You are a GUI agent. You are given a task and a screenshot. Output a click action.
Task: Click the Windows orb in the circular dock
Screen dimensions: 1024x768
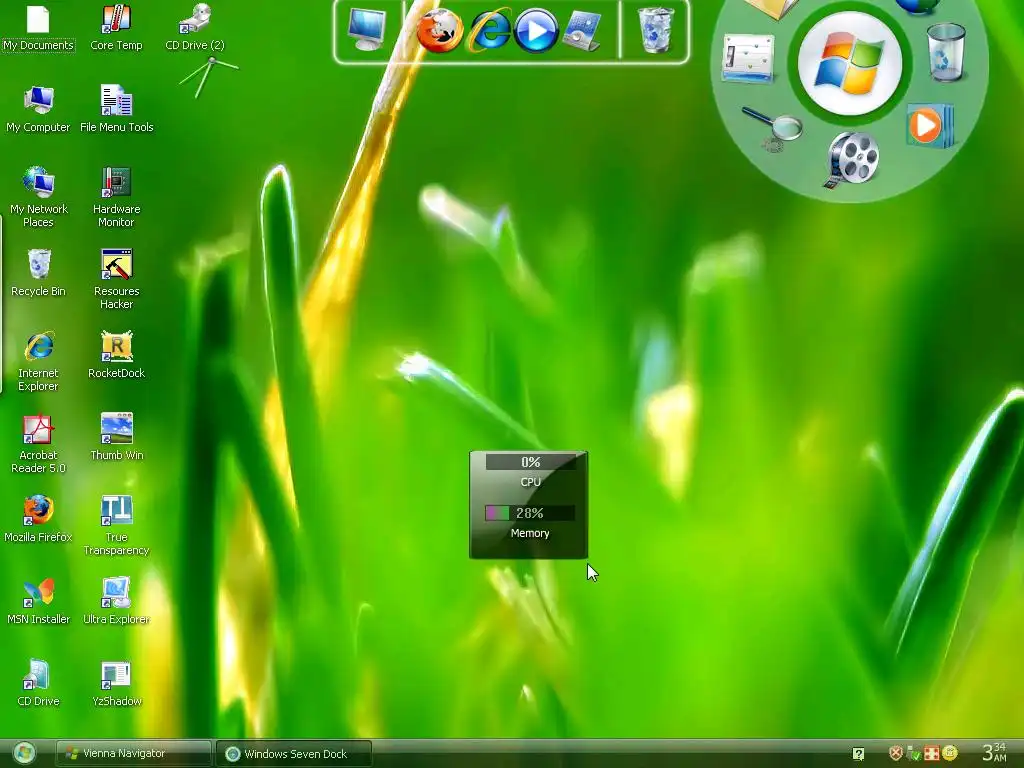coord(850,64)
